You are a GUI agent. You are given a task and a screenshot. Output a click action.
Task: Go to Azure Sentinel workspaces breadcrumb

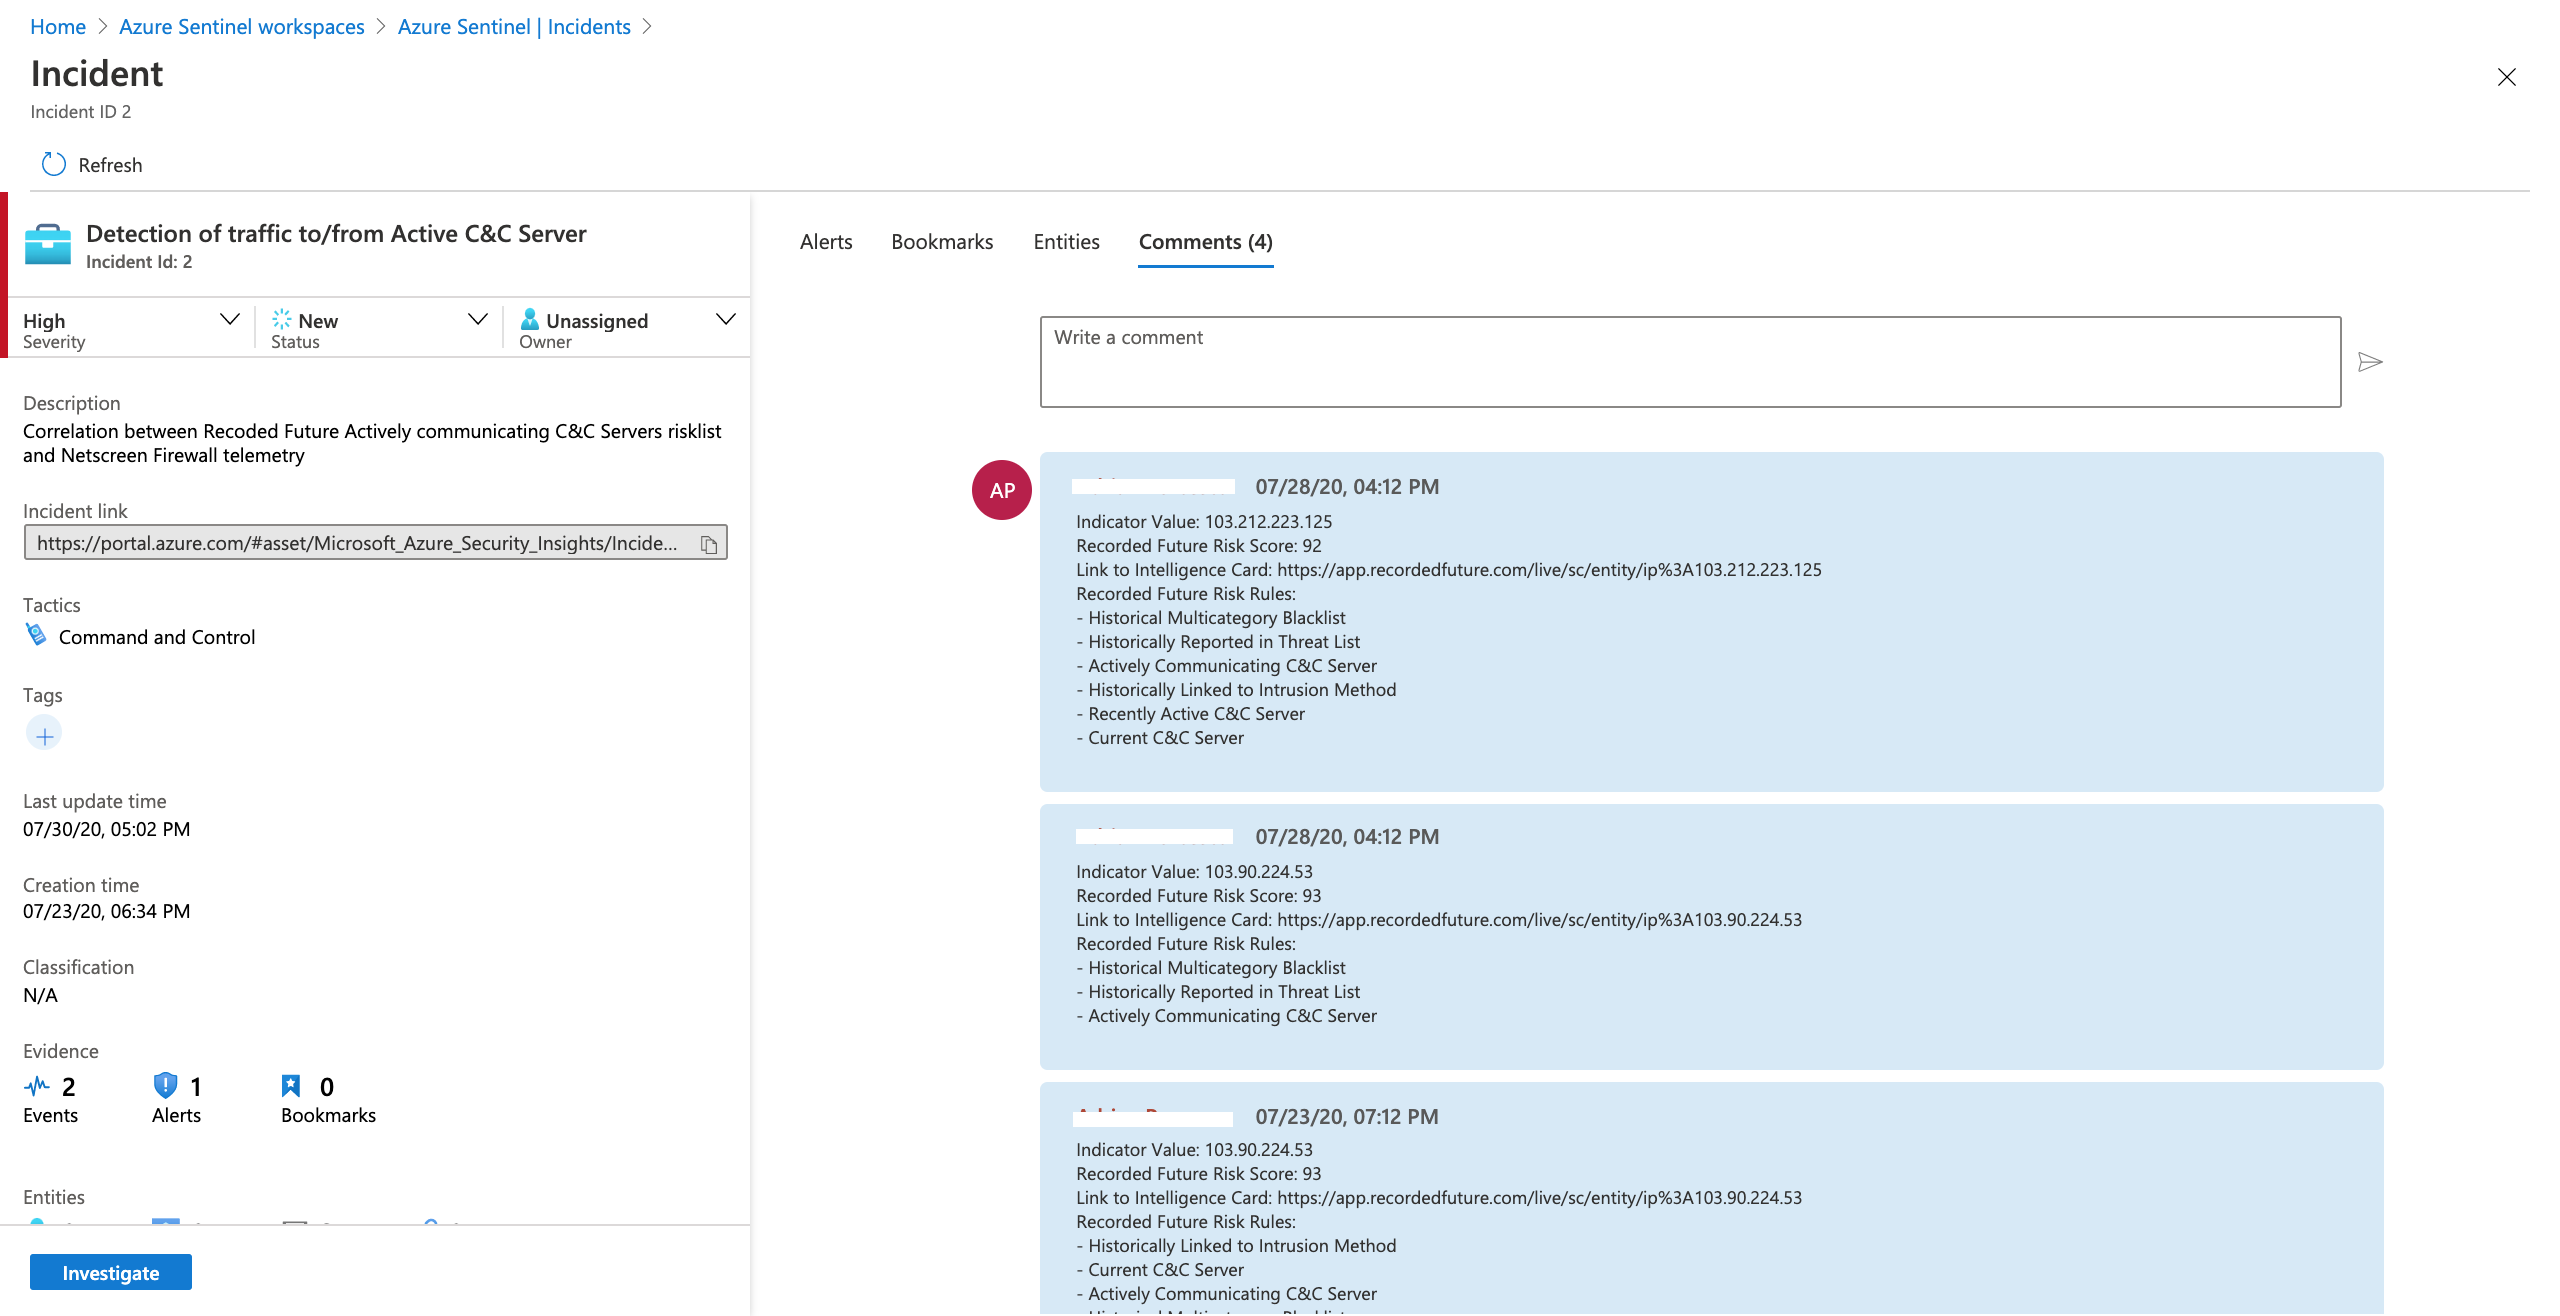click(242, 27)
